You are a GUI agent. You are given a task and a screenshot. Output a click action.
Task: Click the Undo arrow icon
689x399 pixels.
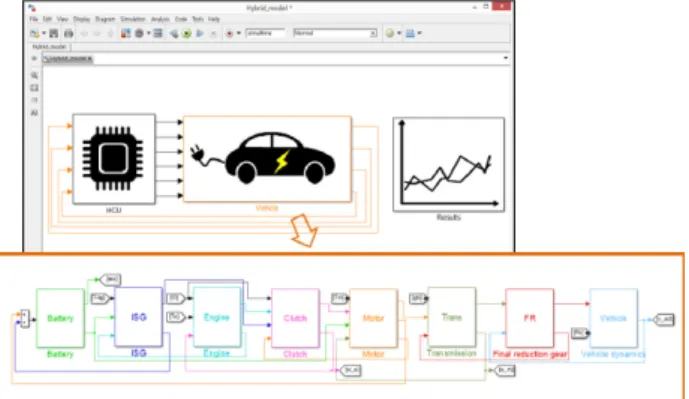click(84, 33)
